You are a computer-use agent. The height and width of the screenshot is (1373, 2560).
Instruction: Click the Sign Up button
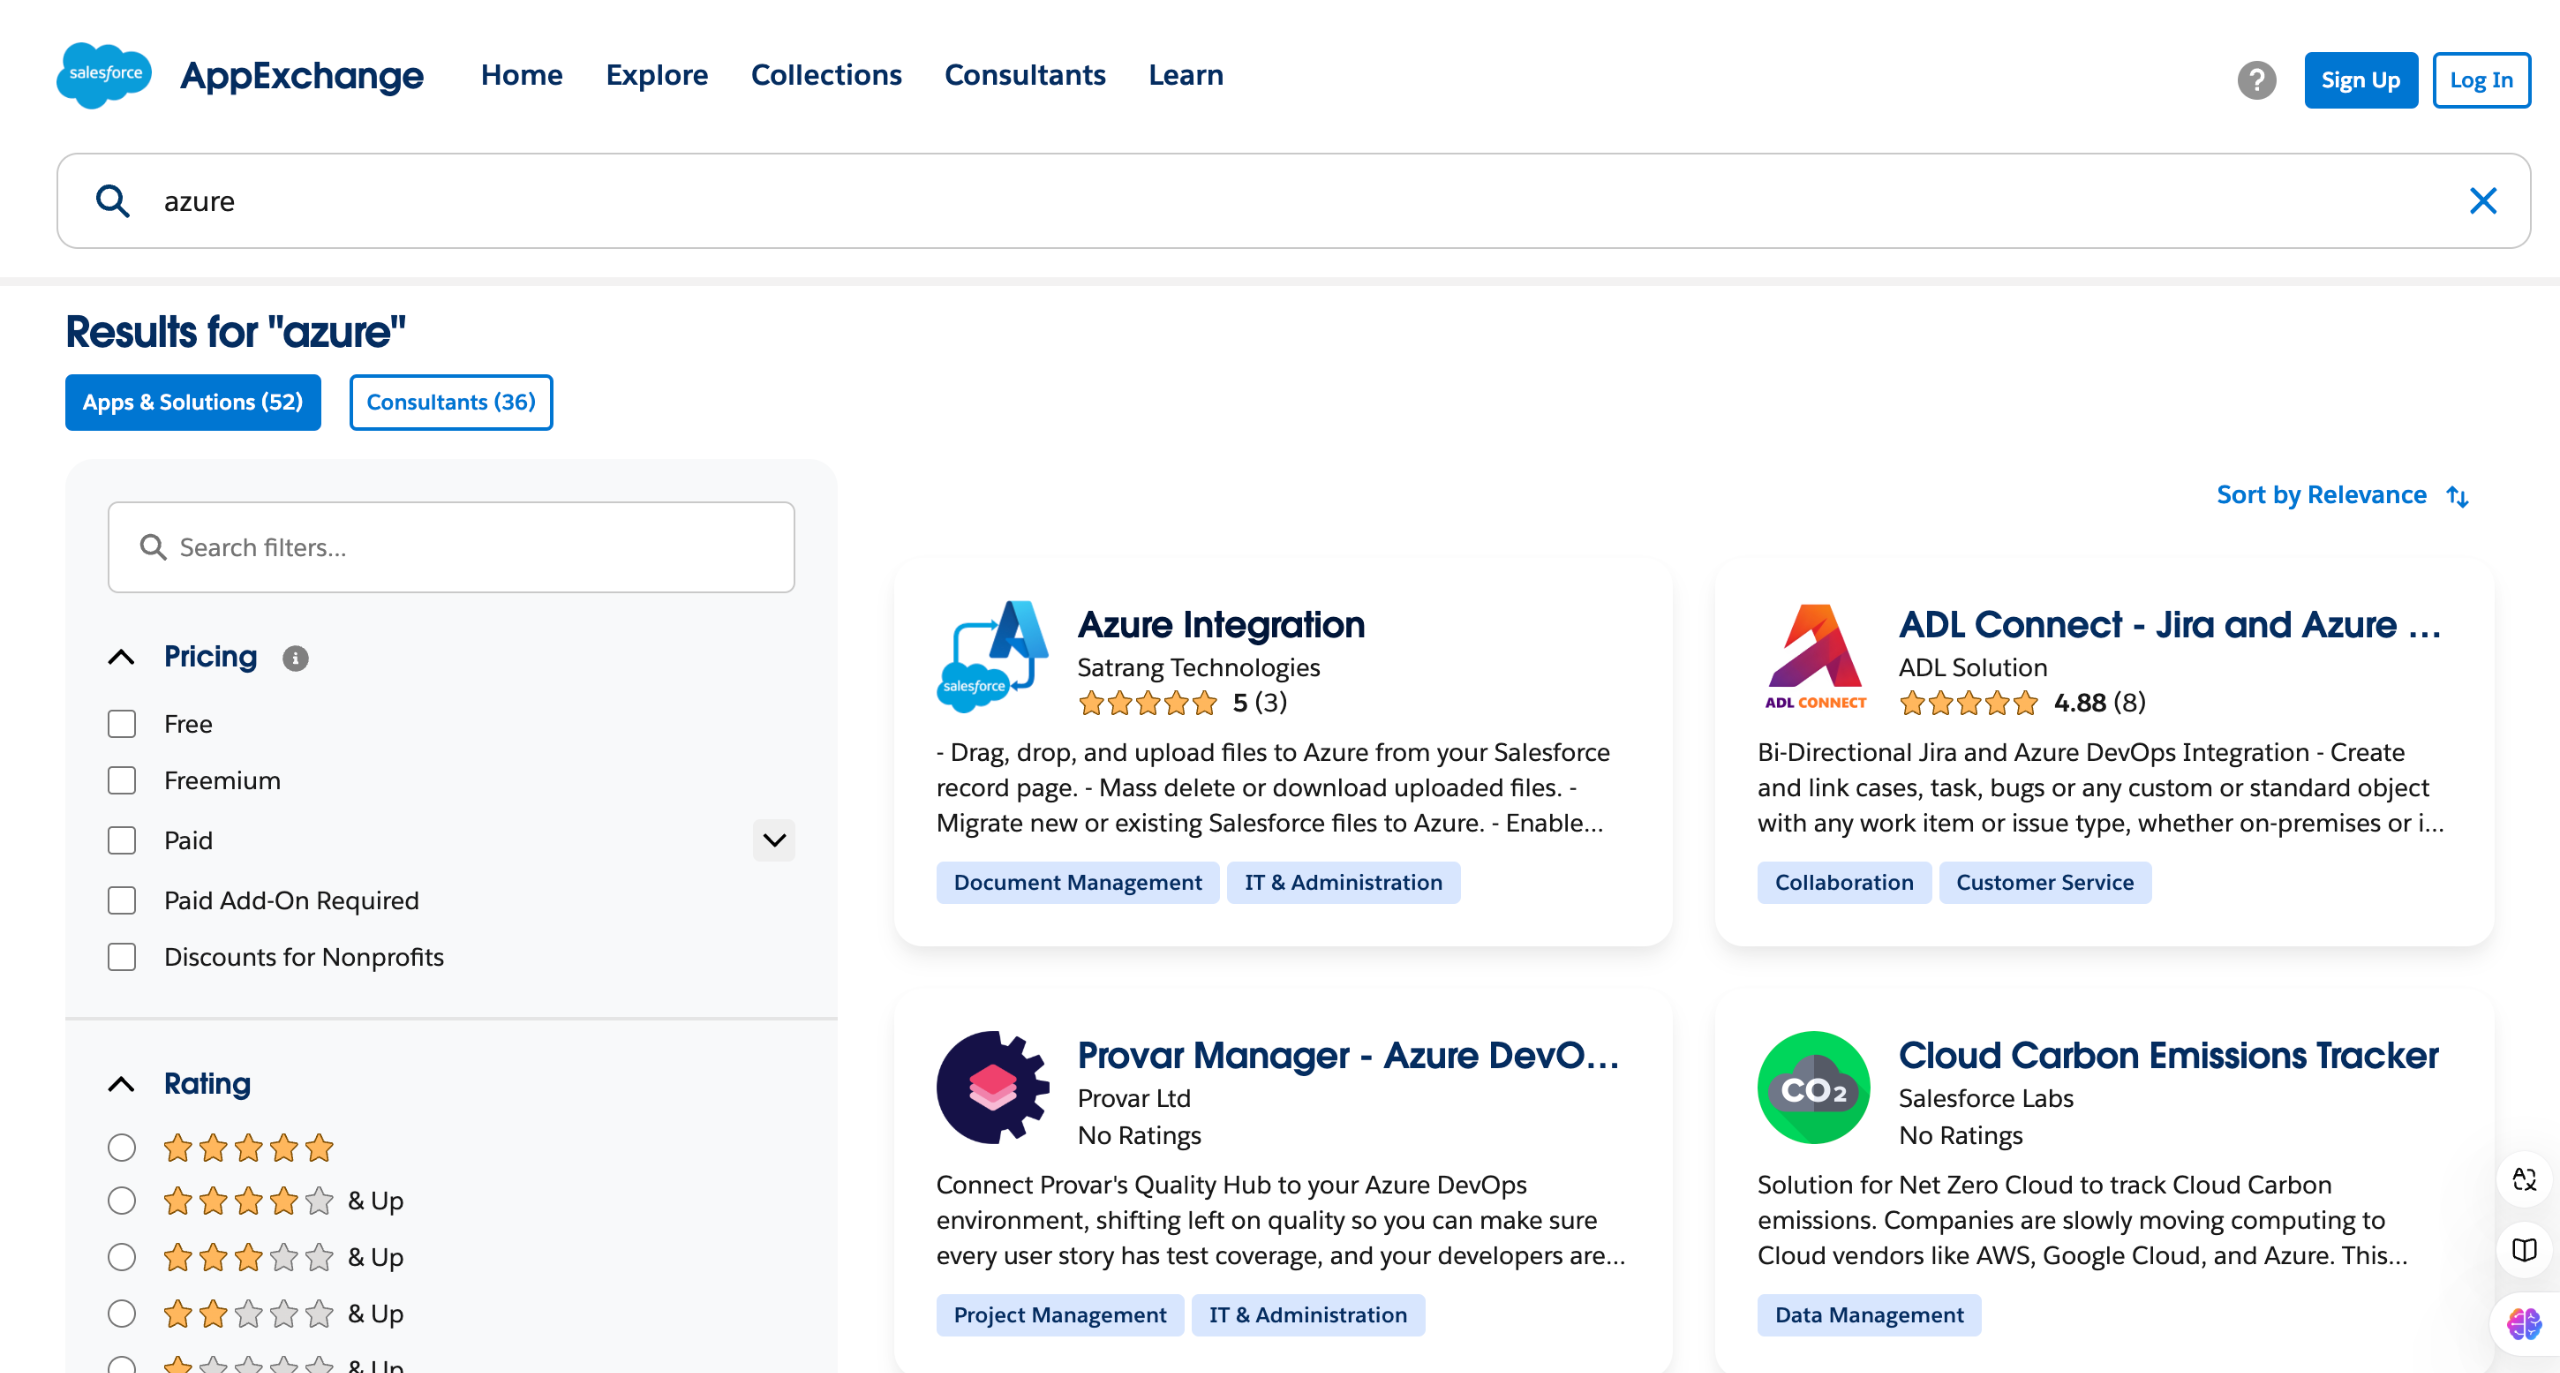coord(2360,80)
